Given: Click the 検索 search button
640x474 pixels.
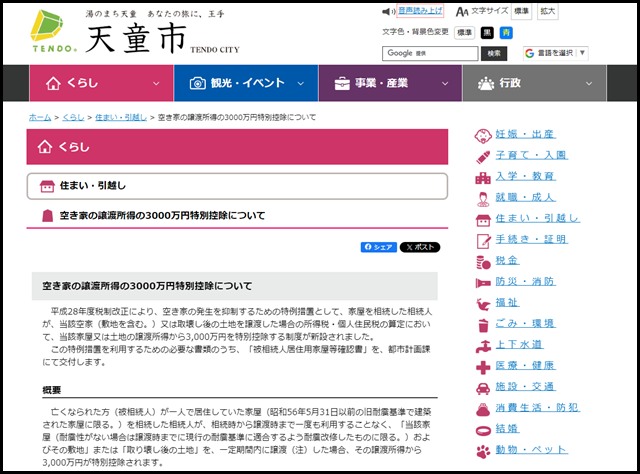Looking at the screenshot, I should [x=494, y=53].
